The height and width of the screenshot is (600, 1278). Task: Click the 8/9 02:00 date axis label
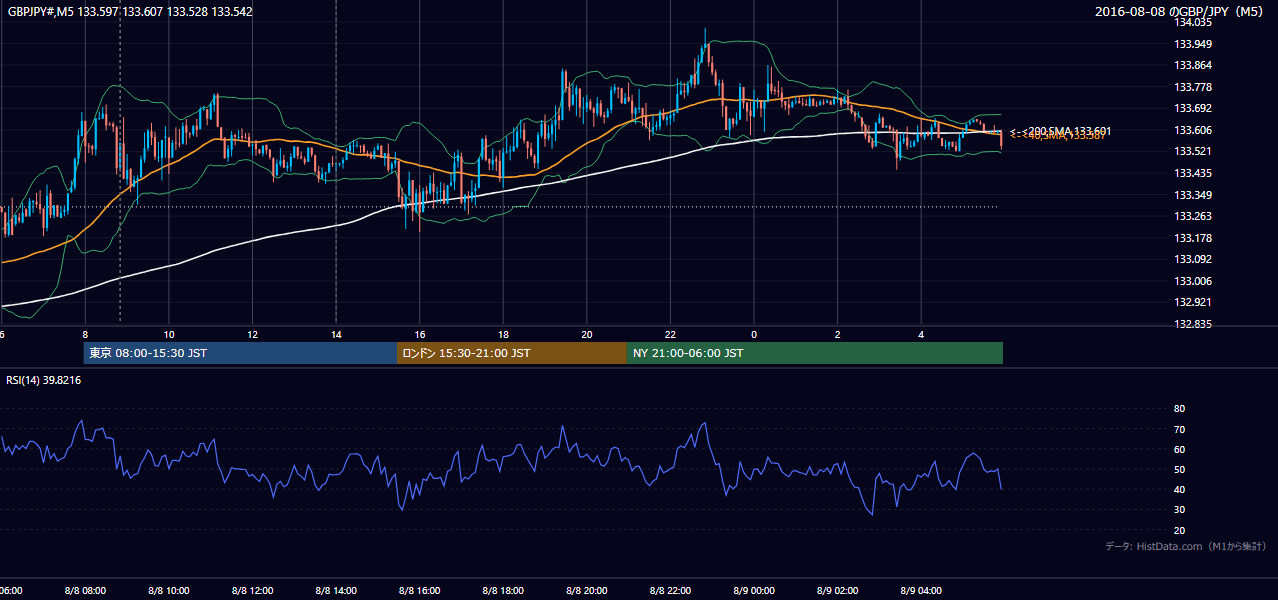tap(838, 591)
